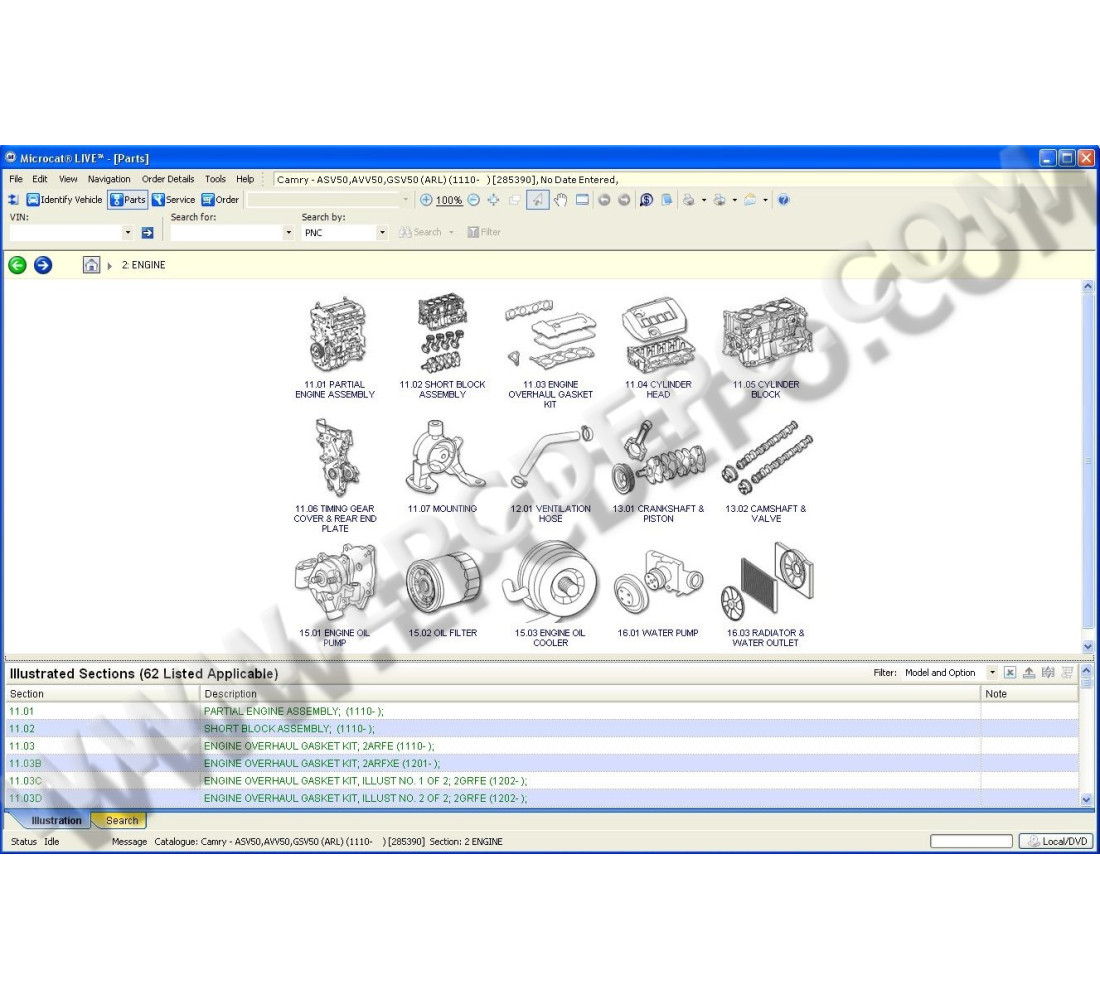Select section row 11.02 Short Block Assembly
This screenshot has width=1100, height=1000.
[x=542, y=728]
